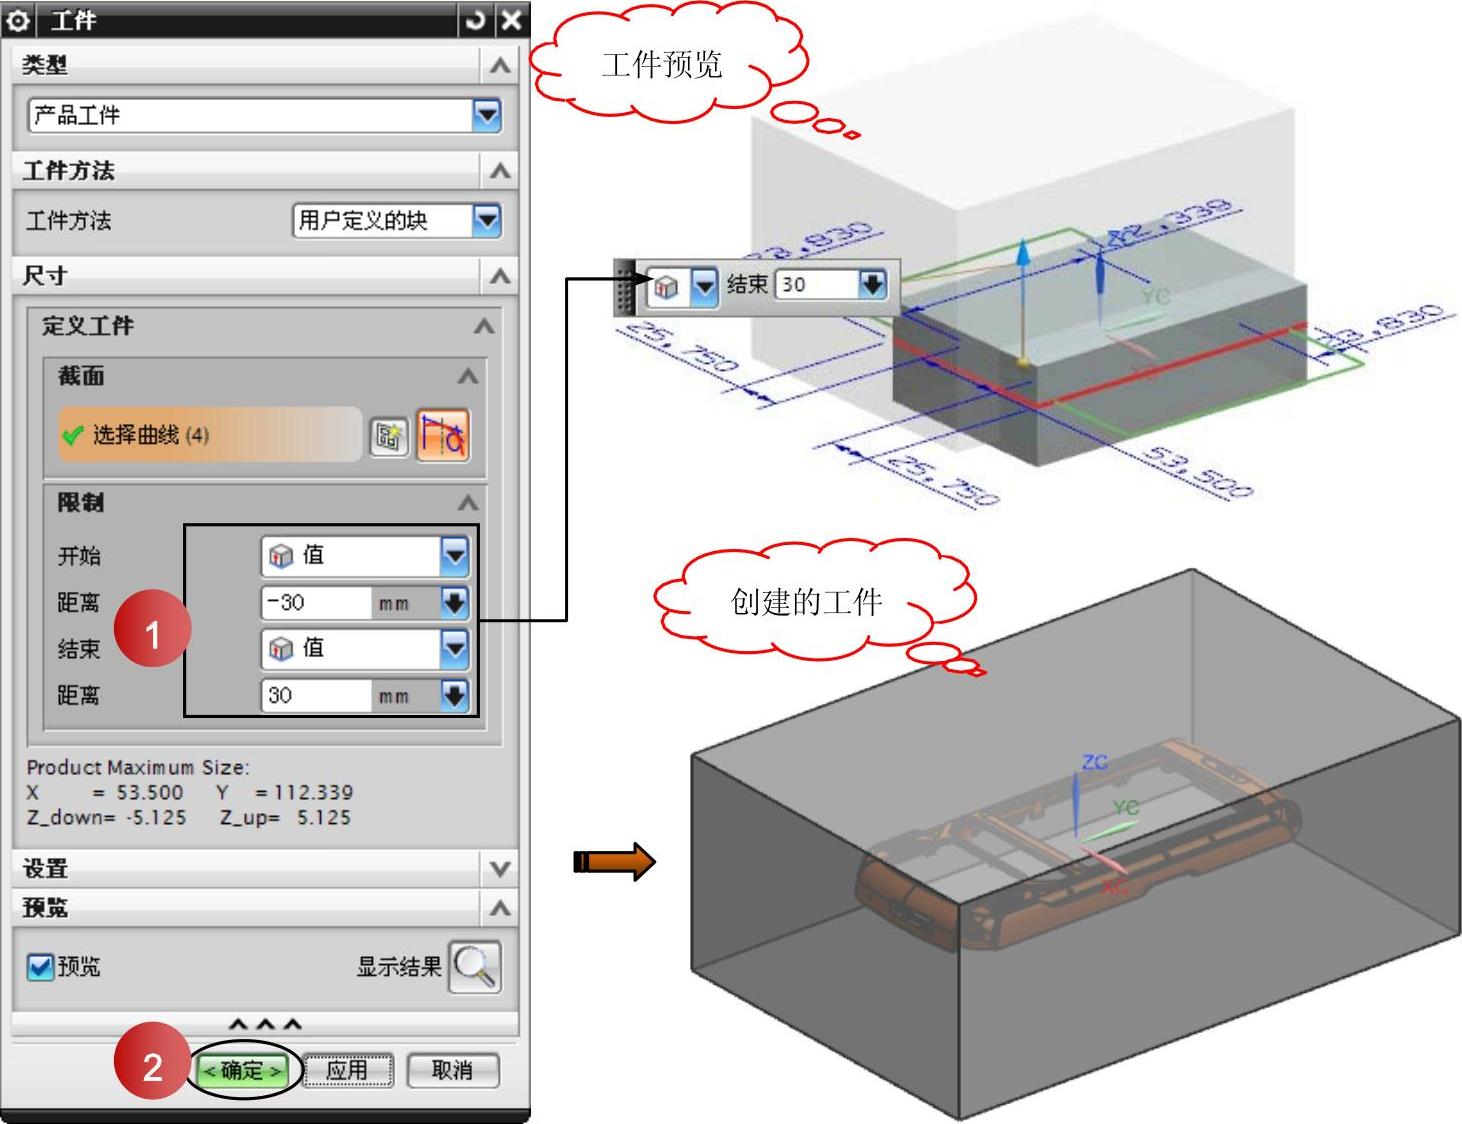The height and width of the screenshot is (1124, 1462).
Task: Click the 'X = 53.500' size value
Action: (105, 793)
